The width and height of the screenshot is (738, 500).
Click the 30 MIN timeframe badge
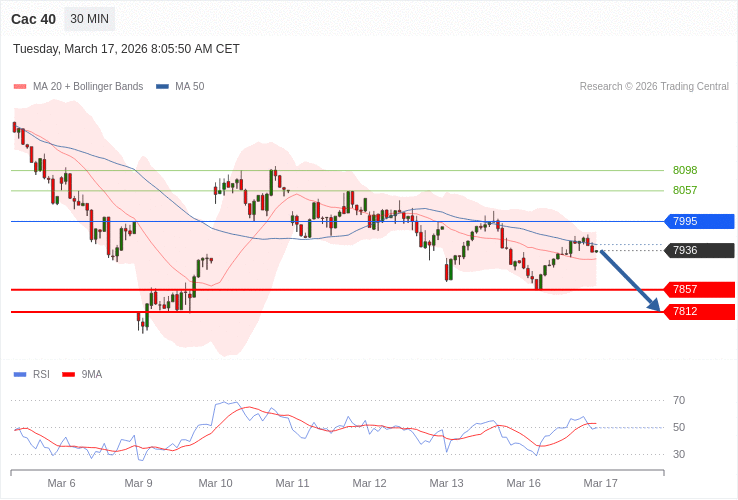89,19
